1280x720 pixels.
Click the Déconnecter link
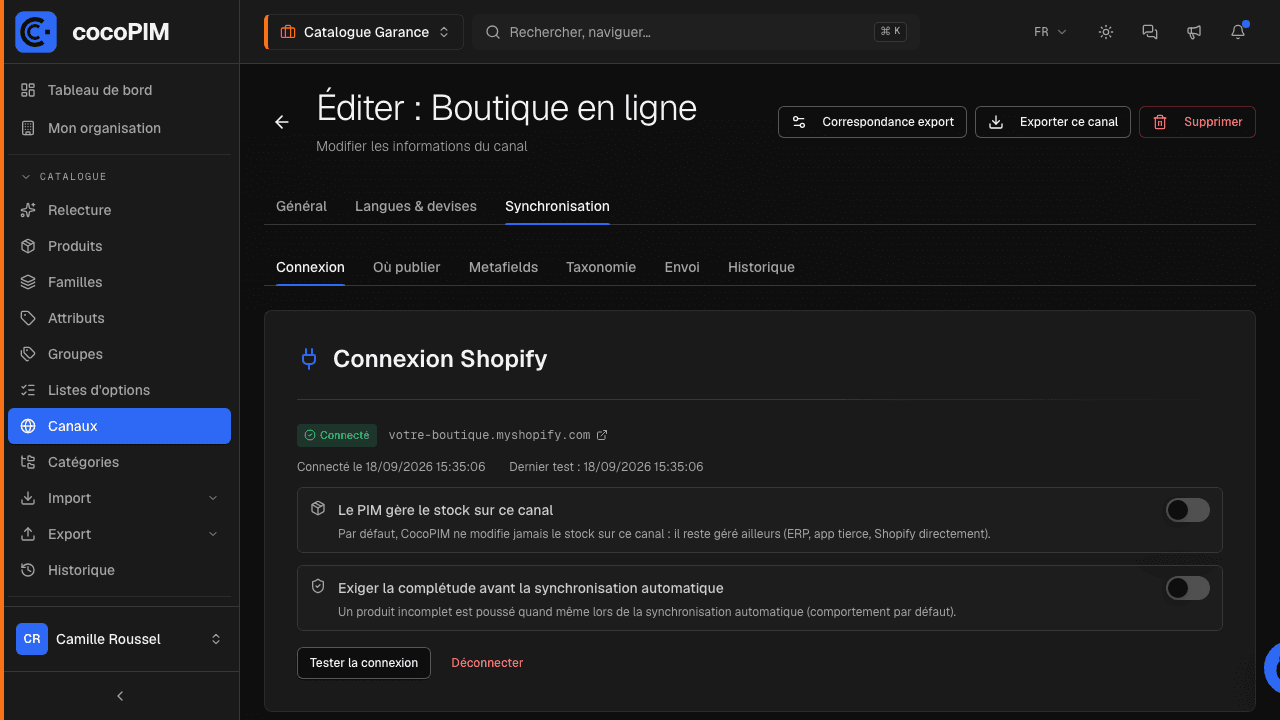pyautogui.click(x=487, y=663)
